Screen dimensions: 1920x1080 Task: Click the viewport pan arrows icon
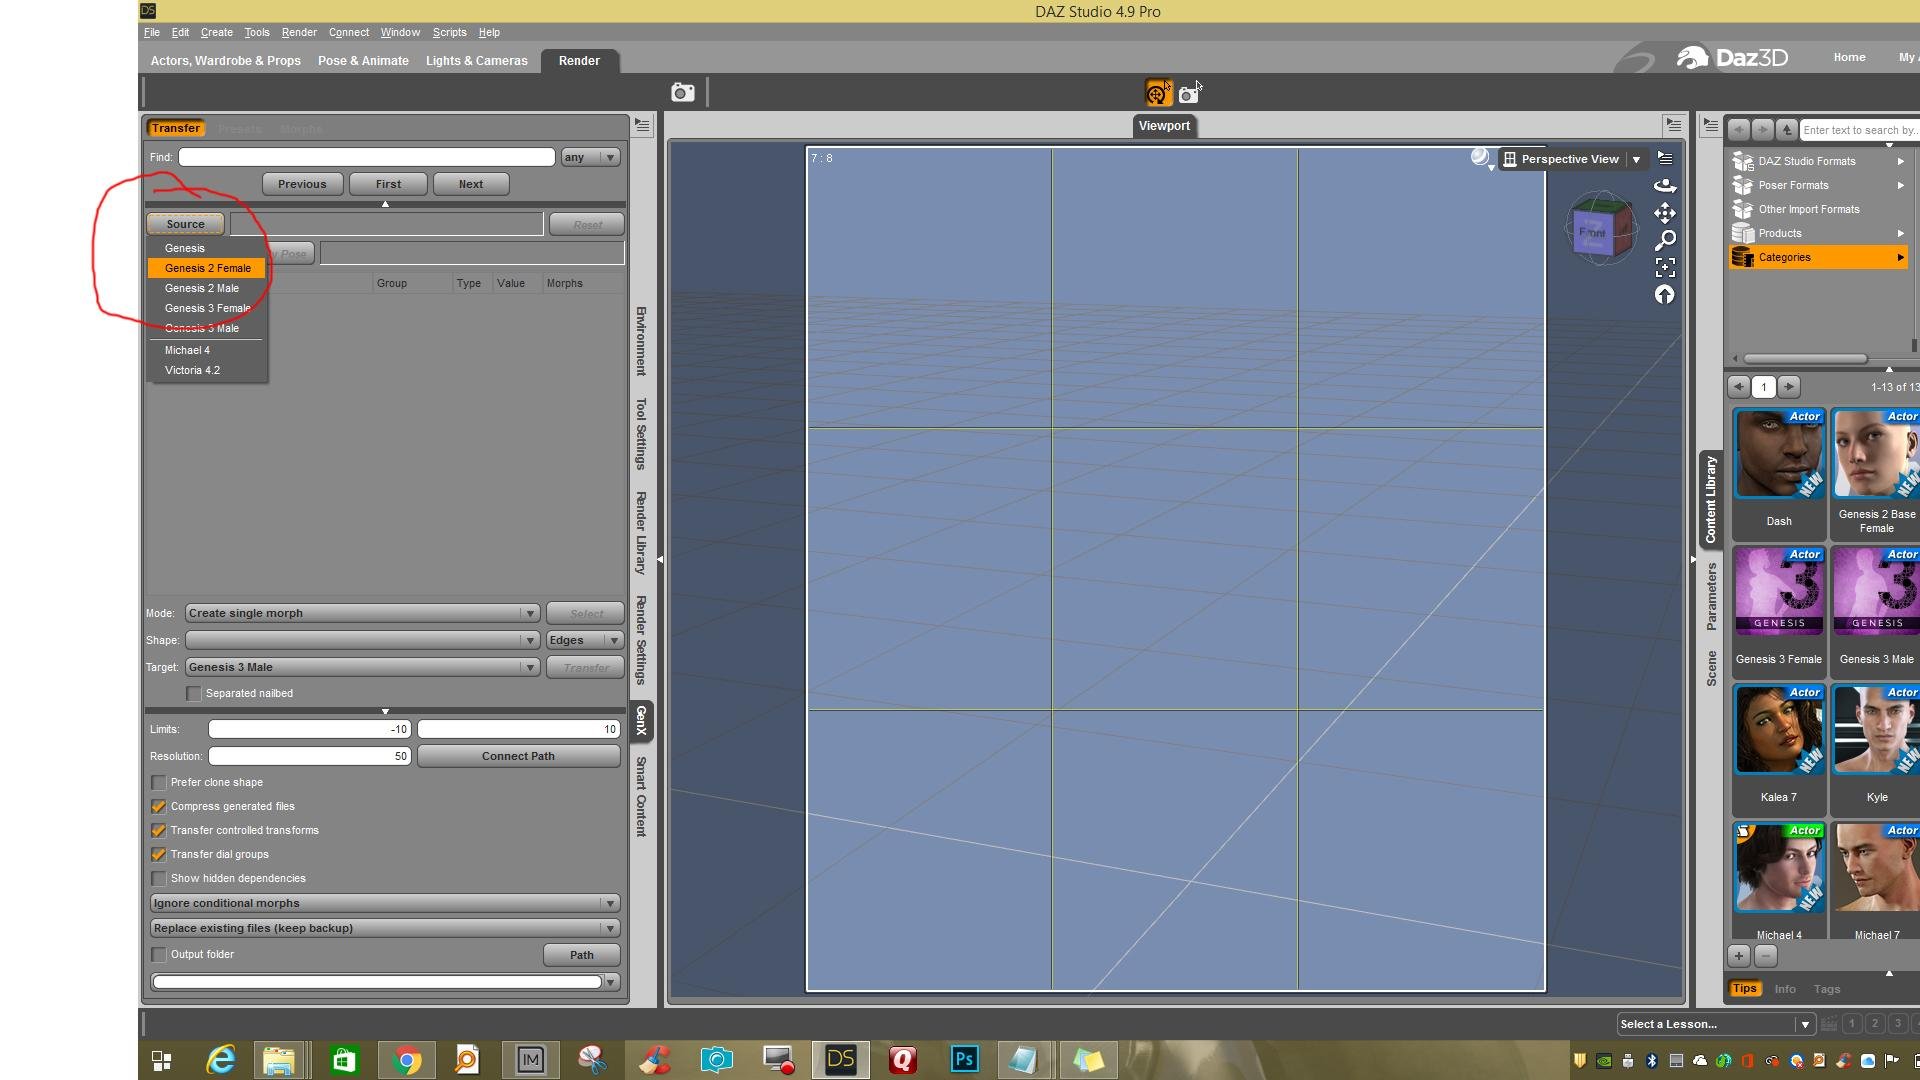coord(1665,213)
